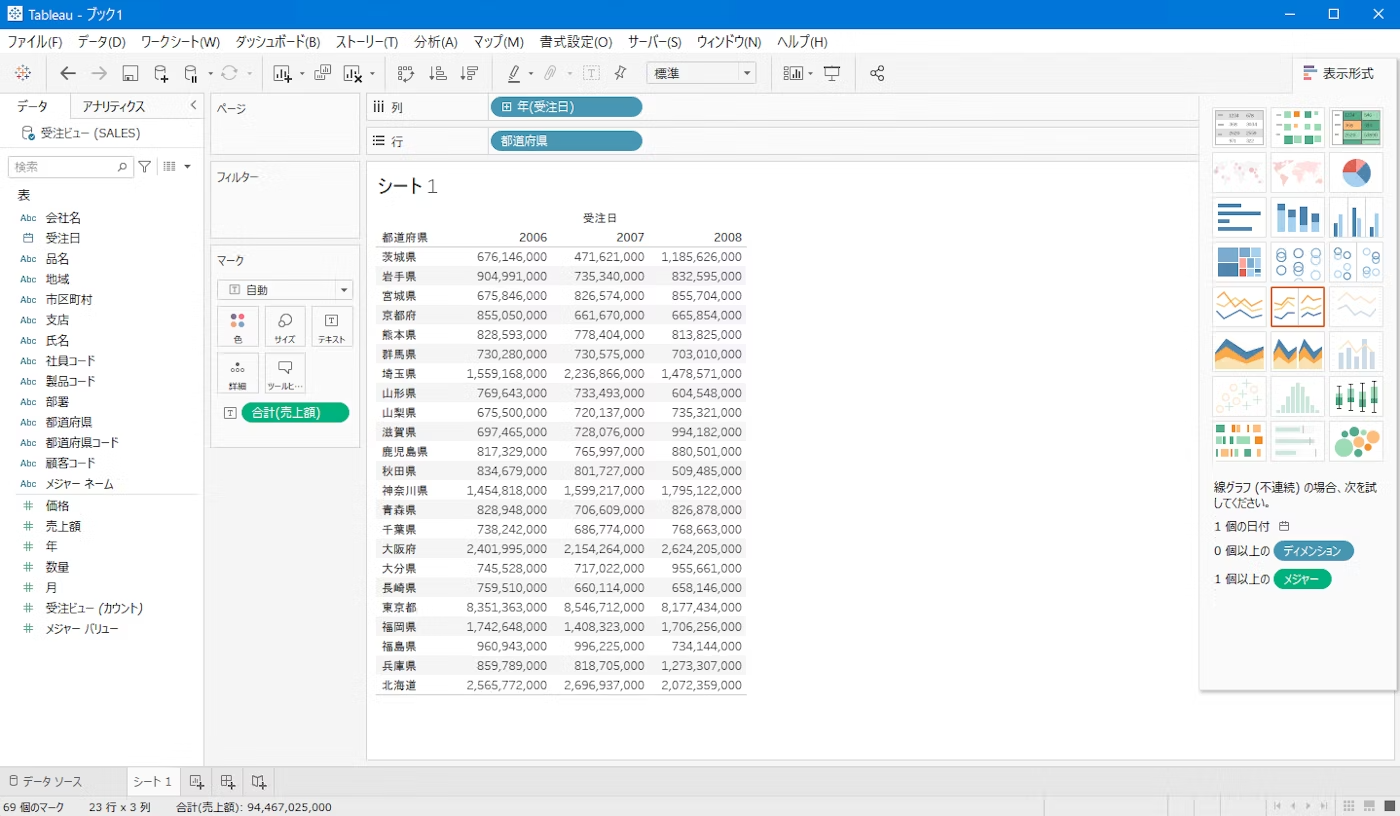This screenshot has width=1400, height=816.
Task: Click inside the 検索 field search box
Action: point(70,167)
